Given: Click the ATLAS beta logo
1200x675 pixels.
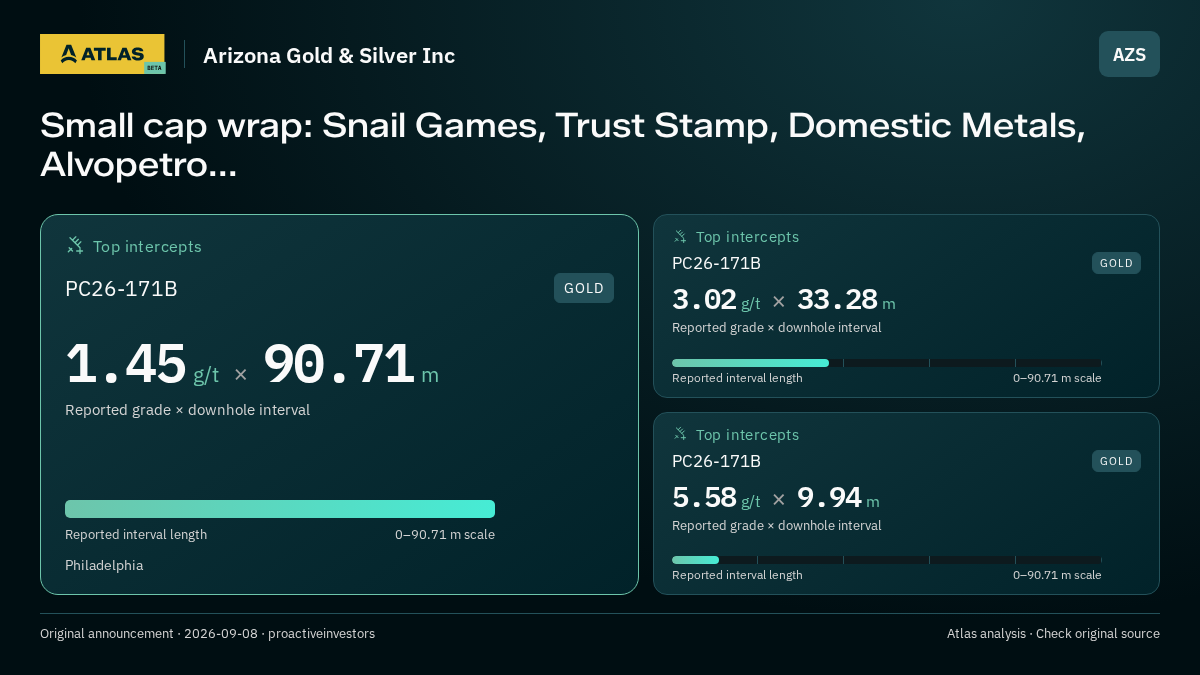Looking at the screenshot, I should click(103, 54).
